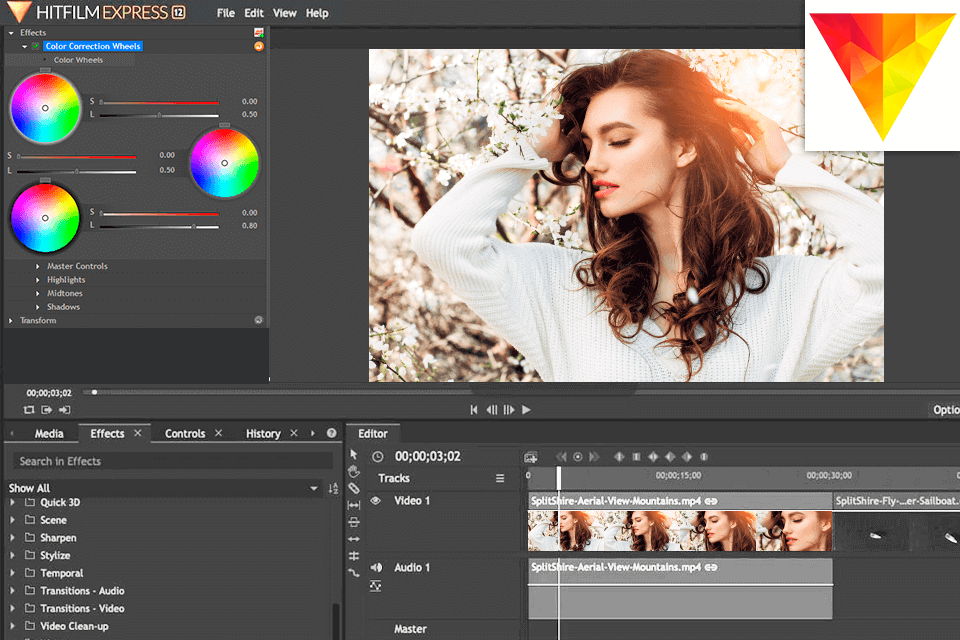Step forward one frame in the viewer
The image size is (960, 640).
pos(509,410)
